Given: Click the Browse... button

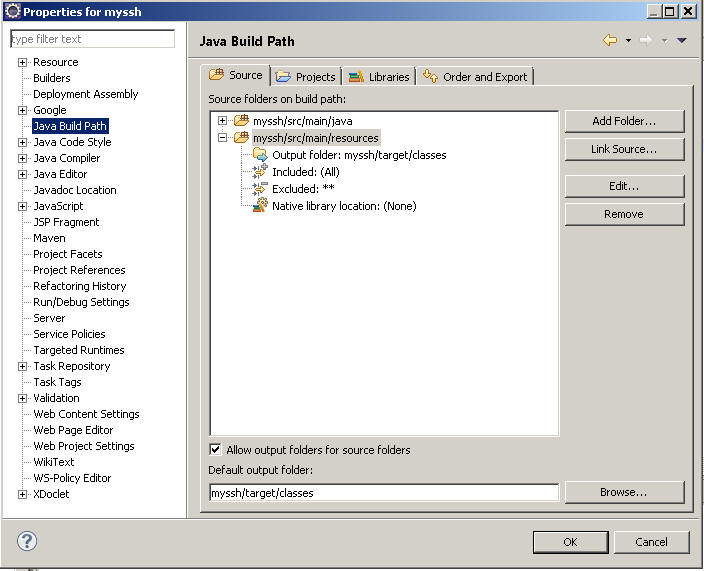Looking at the screenshot, I should point(624,492).
